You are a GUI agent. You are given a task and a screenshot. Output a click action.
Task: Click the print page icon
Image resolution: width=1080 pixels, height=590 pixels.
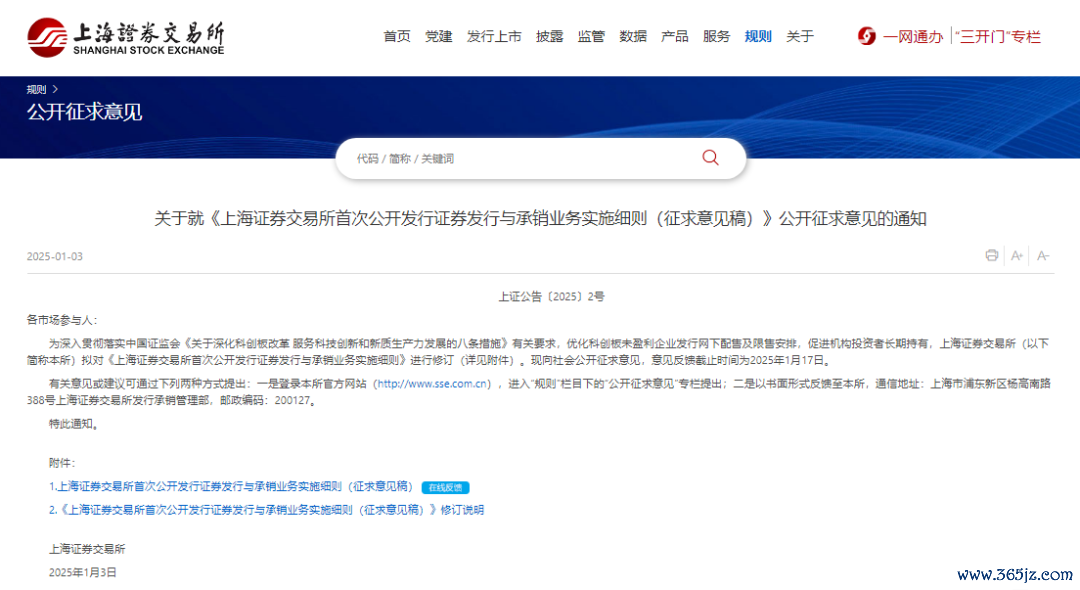[991, 255]
